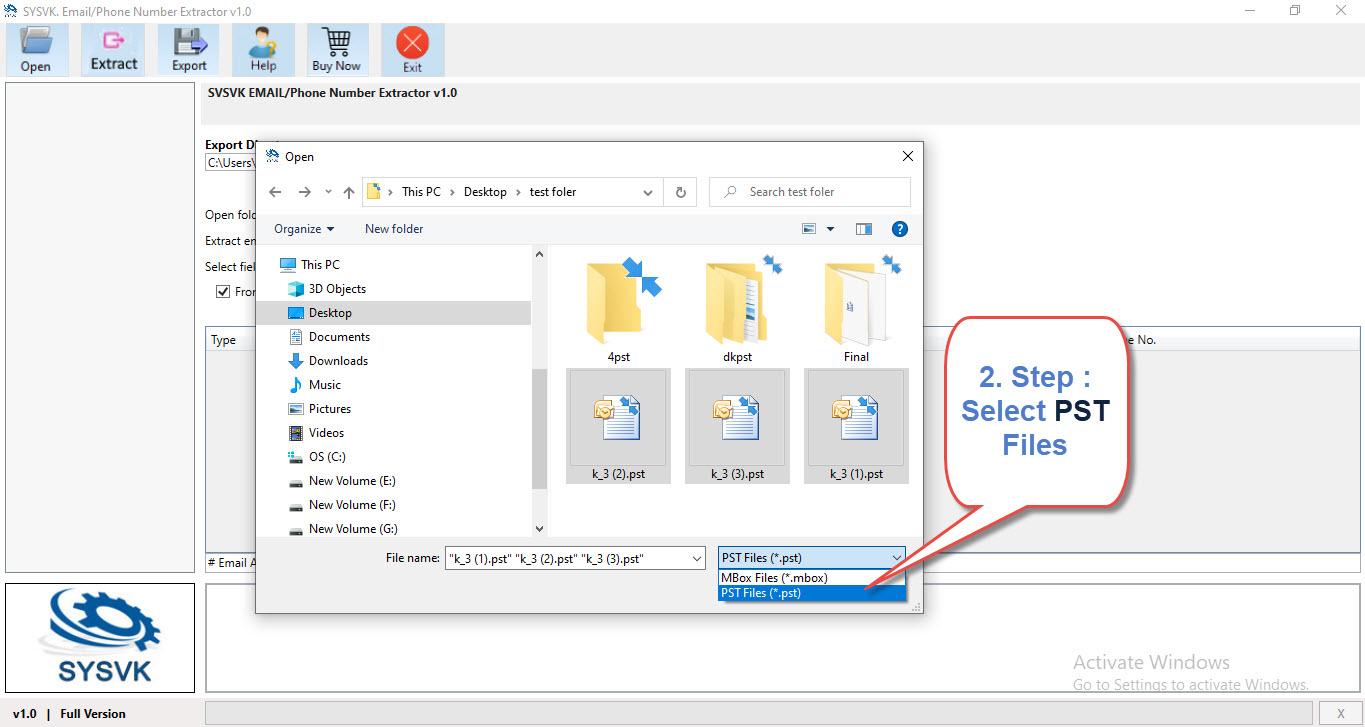Toggle the From checkbox in main window
The image size is (1365, 727).
[223, 292]
